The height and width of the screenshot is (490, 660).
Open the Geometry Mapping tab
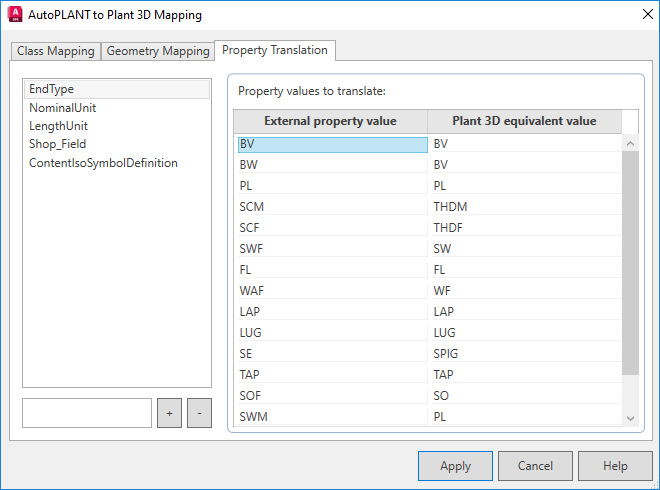pyautogui.click(x=158, y=51)
